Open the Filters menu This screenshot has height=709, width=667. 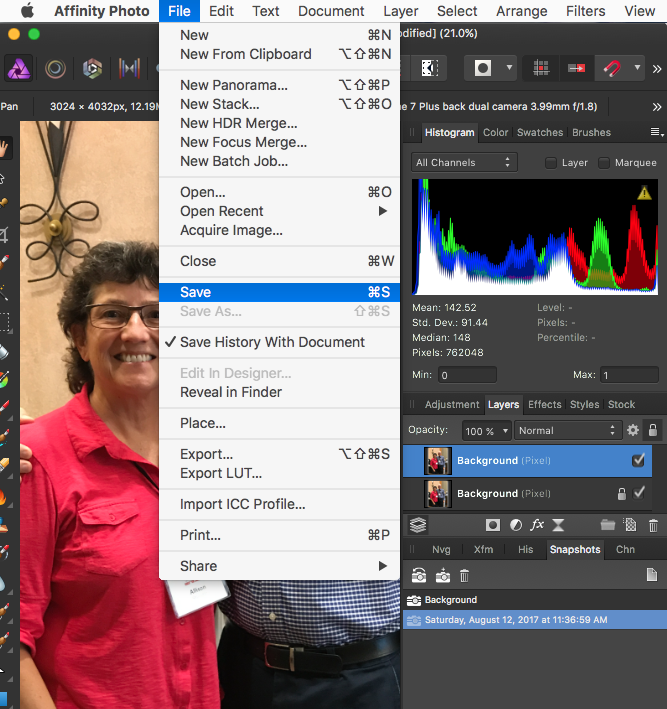pyautogui.click(x=586, y=11)
